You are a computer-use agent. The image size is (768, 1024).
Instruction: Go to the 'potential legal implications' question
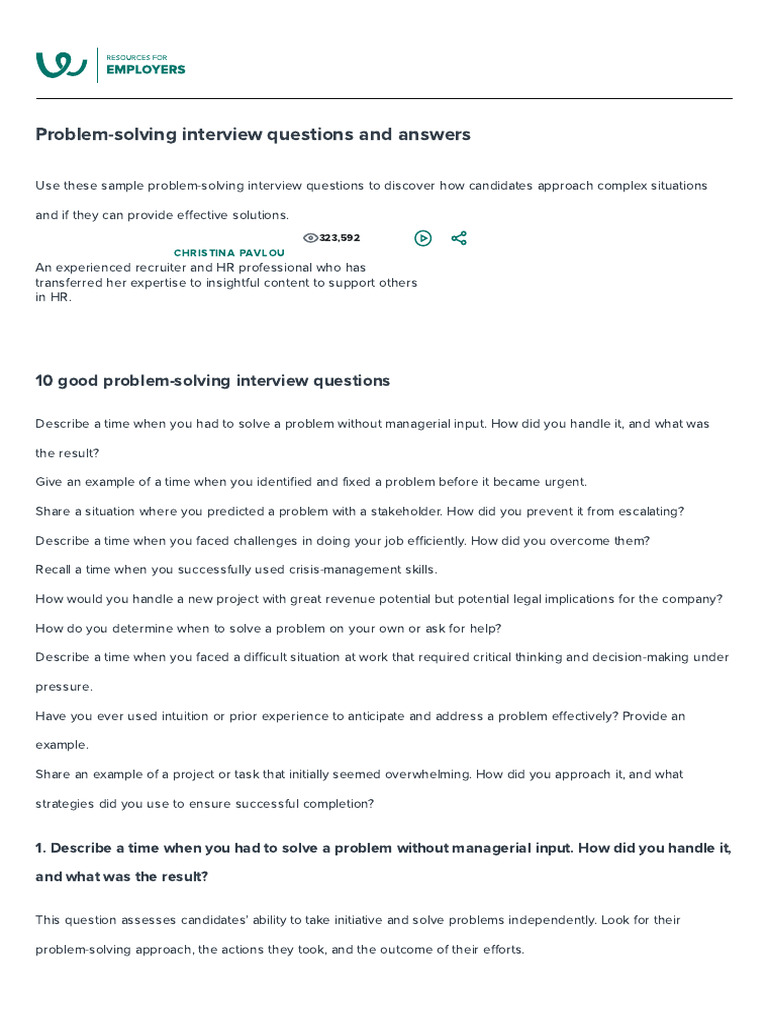[379, 599]
